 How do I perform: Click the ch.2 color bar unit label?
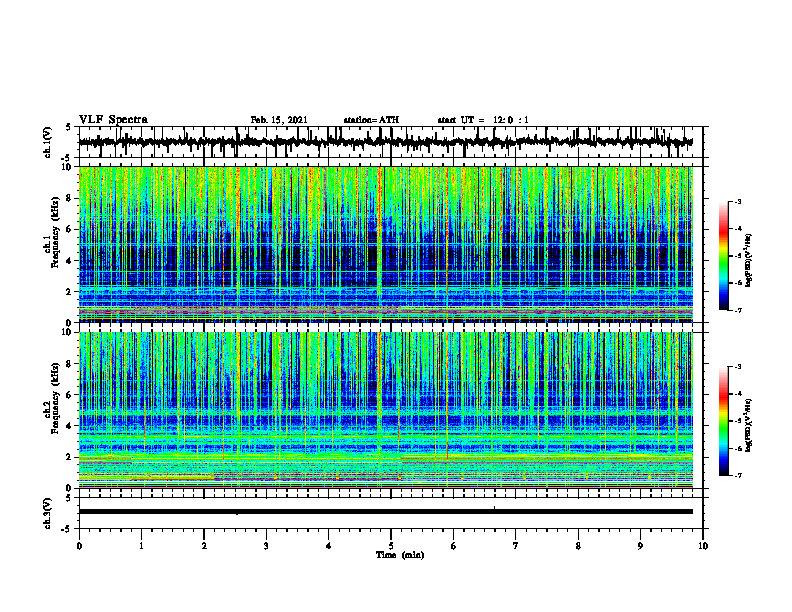(748, 426)
